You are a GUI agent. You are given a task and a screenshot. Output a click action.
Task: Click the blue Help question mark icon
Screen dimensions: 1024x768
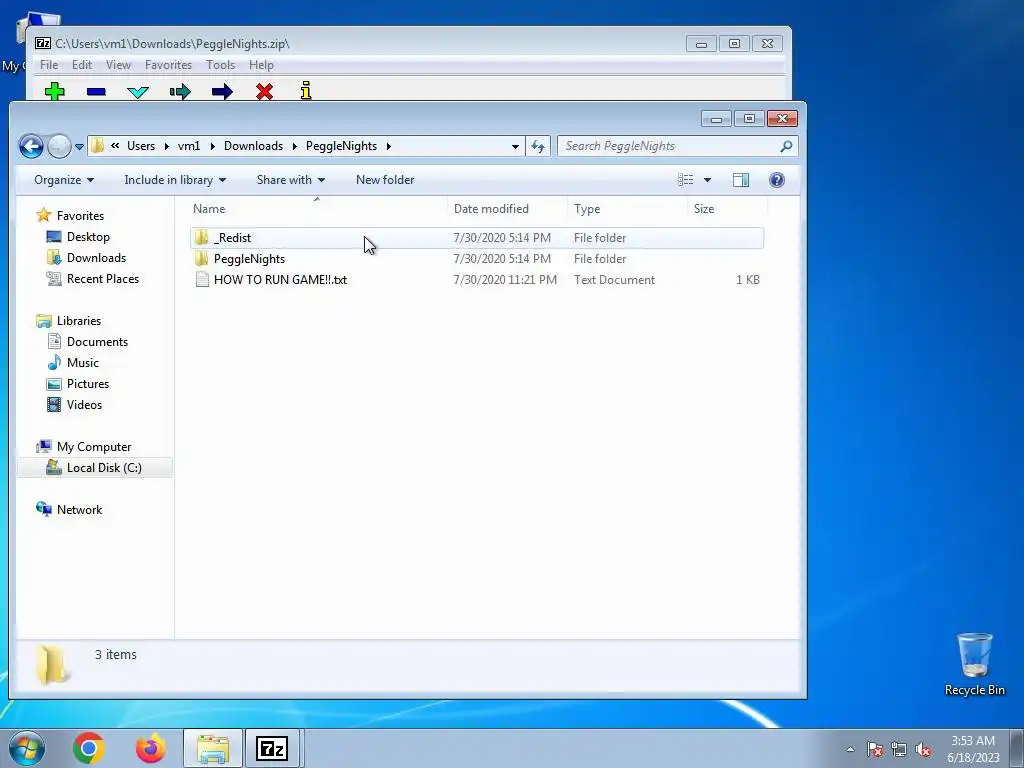point(776,180)
